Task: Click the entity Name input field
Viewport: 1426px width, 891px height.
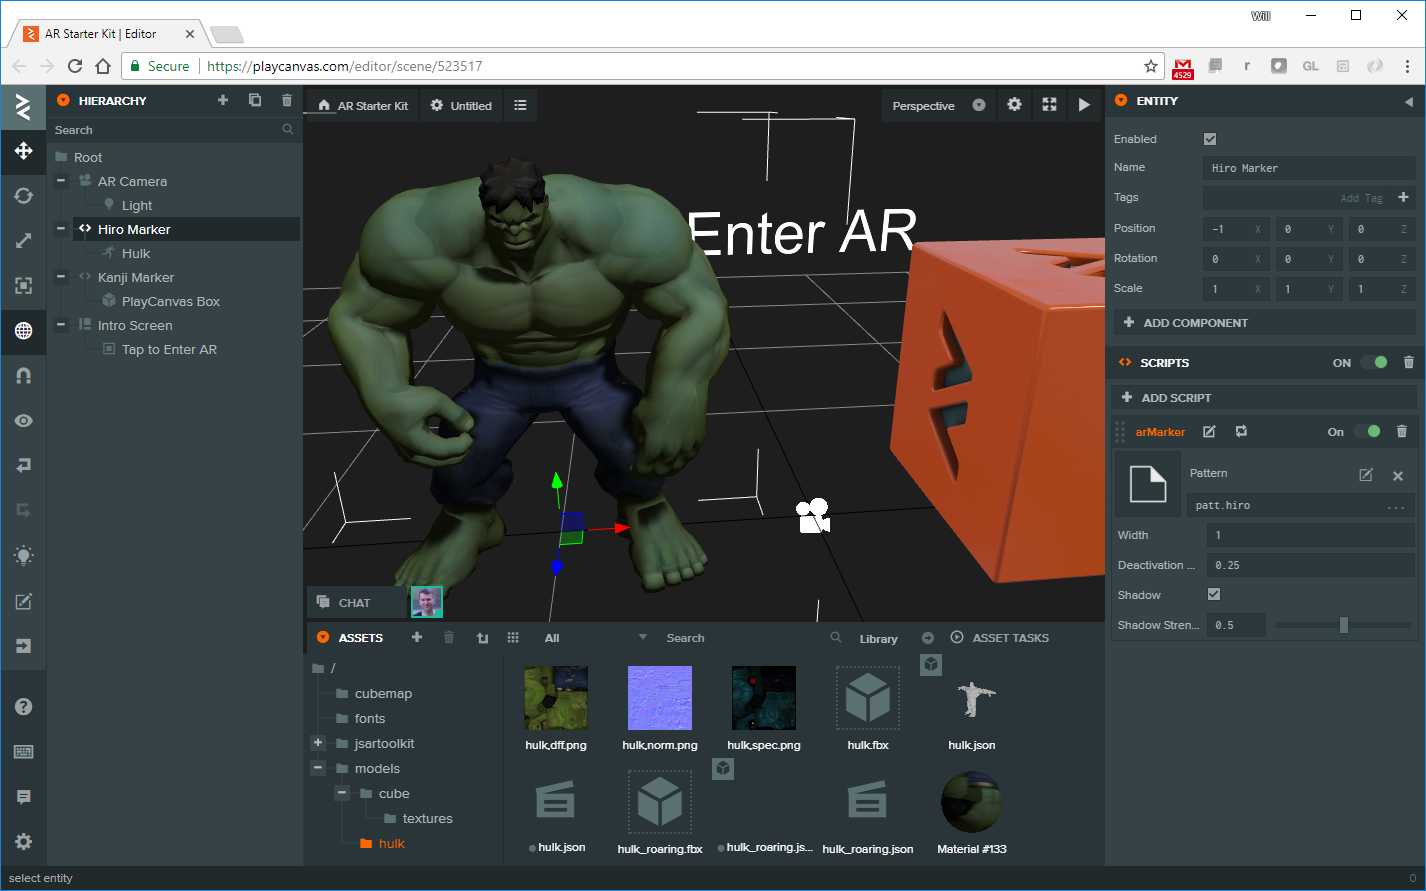Action: pyautogui.click(x=1309, y=168)
